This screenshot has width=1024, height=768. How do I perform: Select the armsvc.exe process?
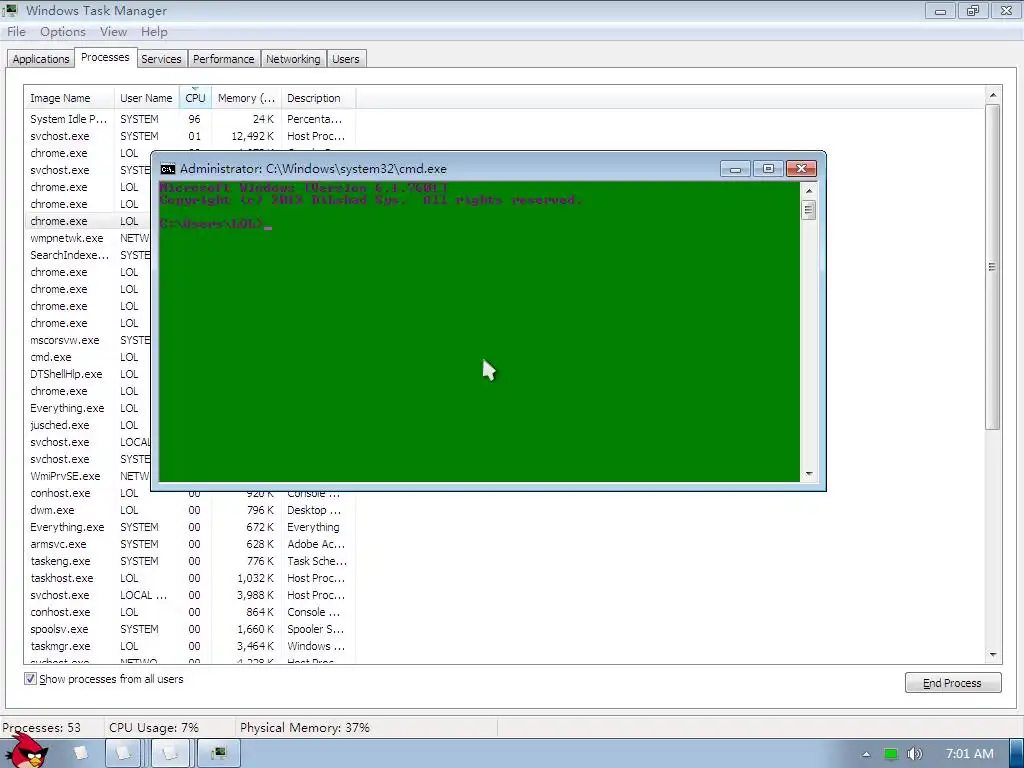click(190, 544)
